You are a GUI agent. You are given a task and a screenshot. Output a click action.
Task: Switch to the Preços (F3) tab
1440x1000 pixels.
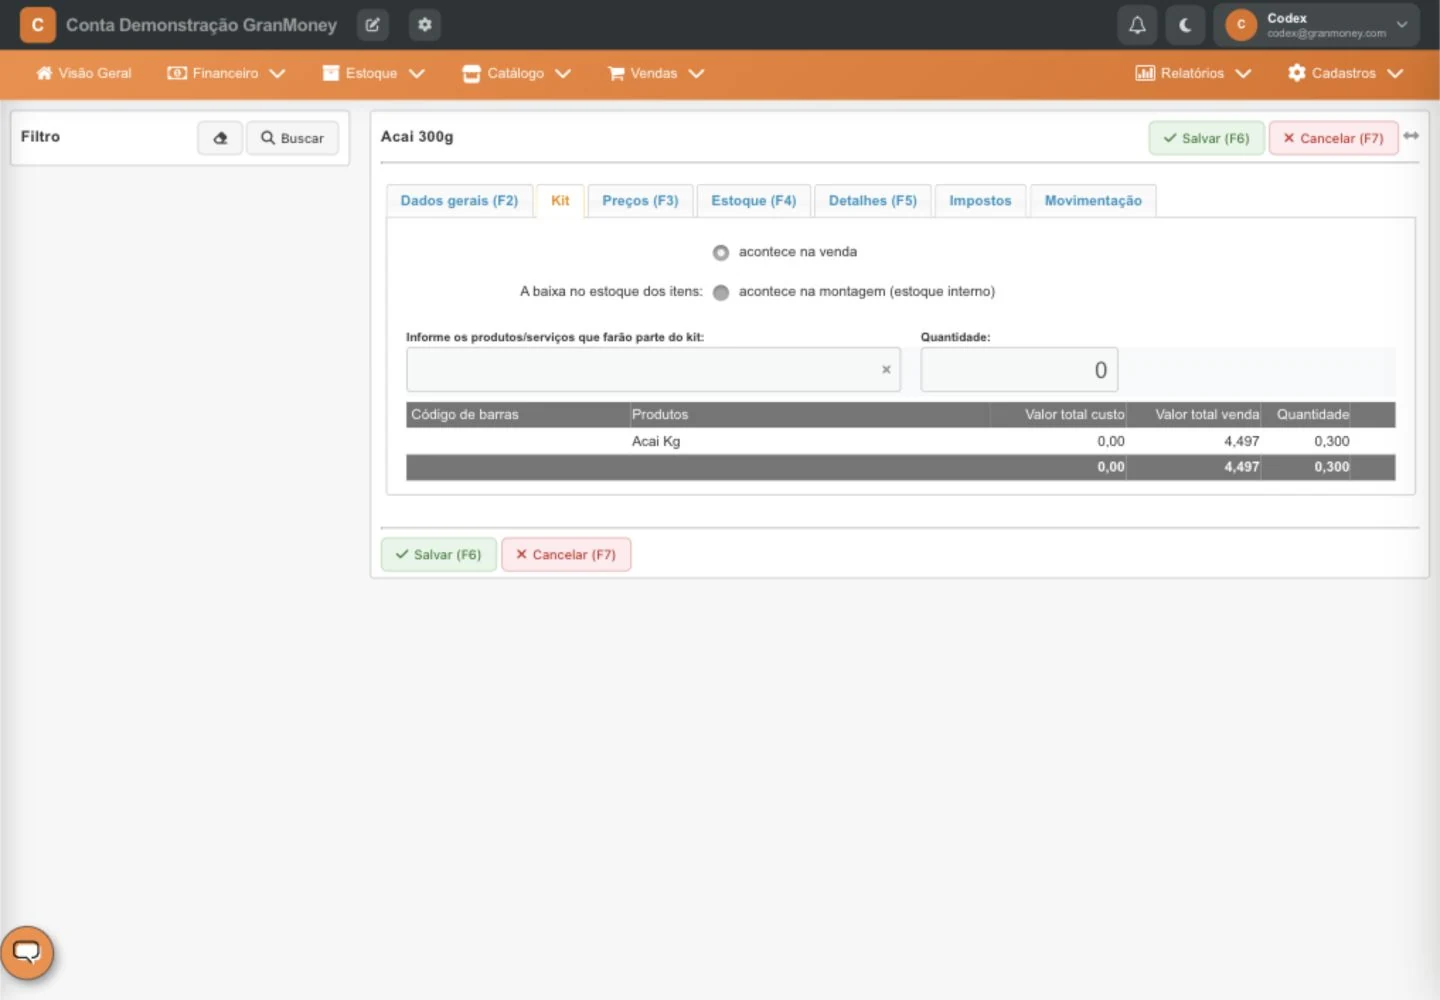(640, 201)
